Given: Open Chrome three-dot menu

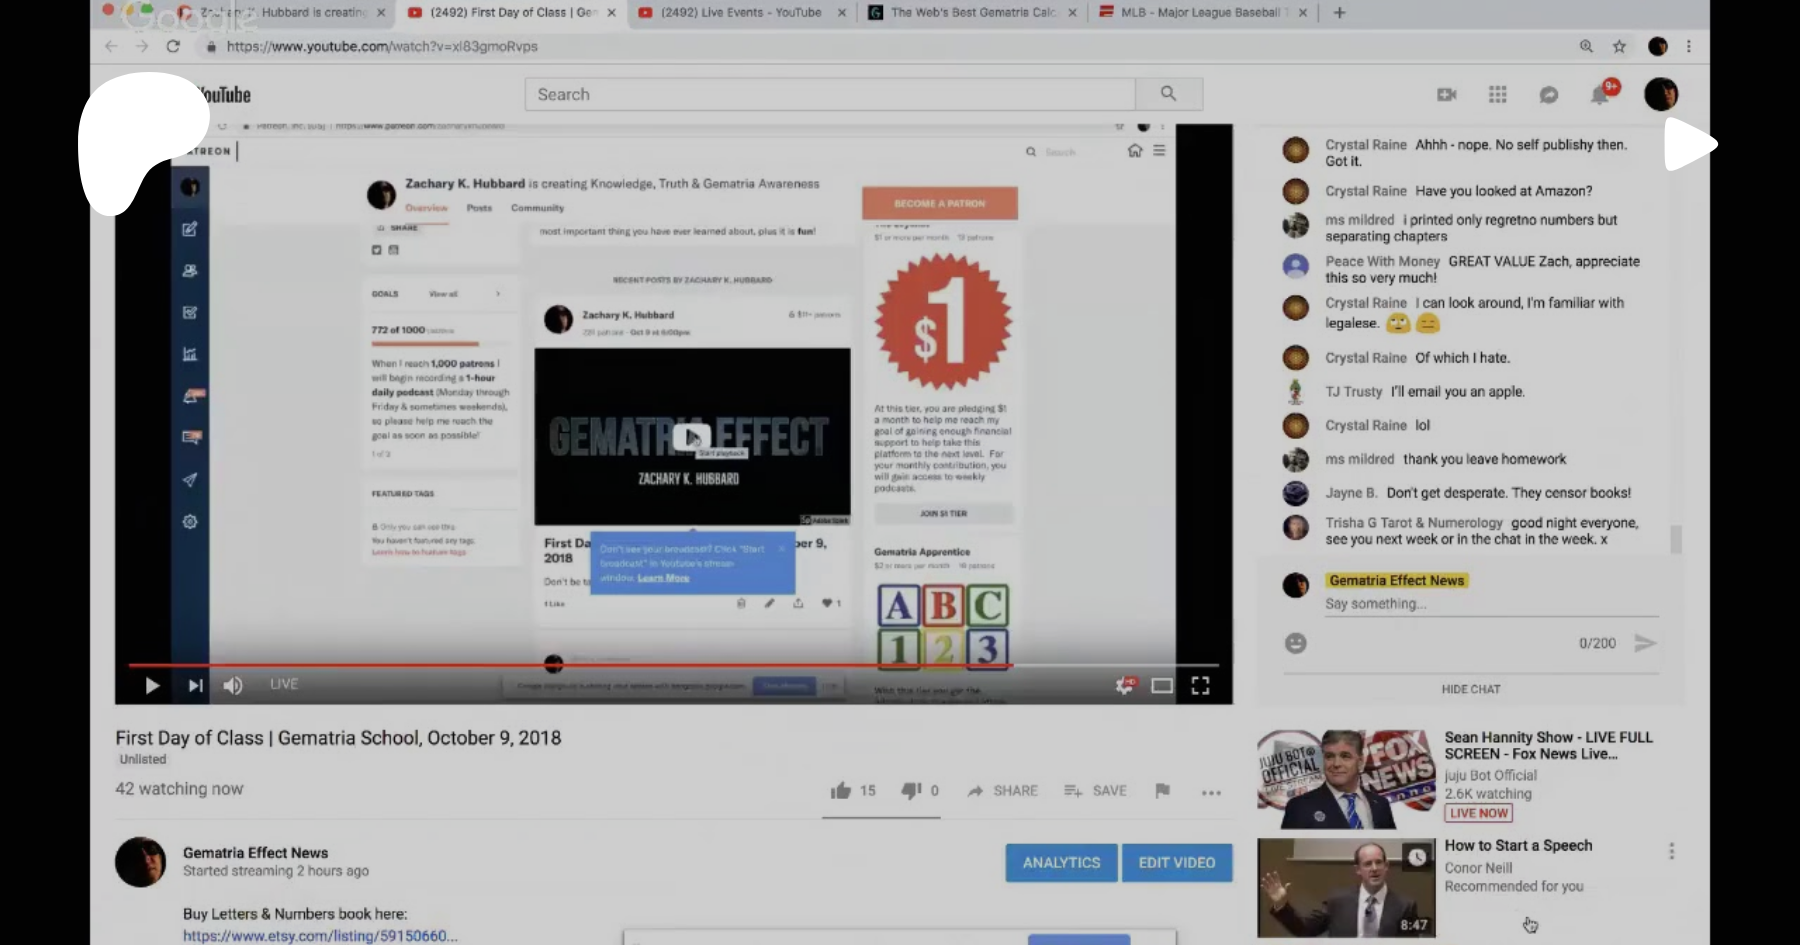Looking at the screenshot, I should coord(1689,46).
